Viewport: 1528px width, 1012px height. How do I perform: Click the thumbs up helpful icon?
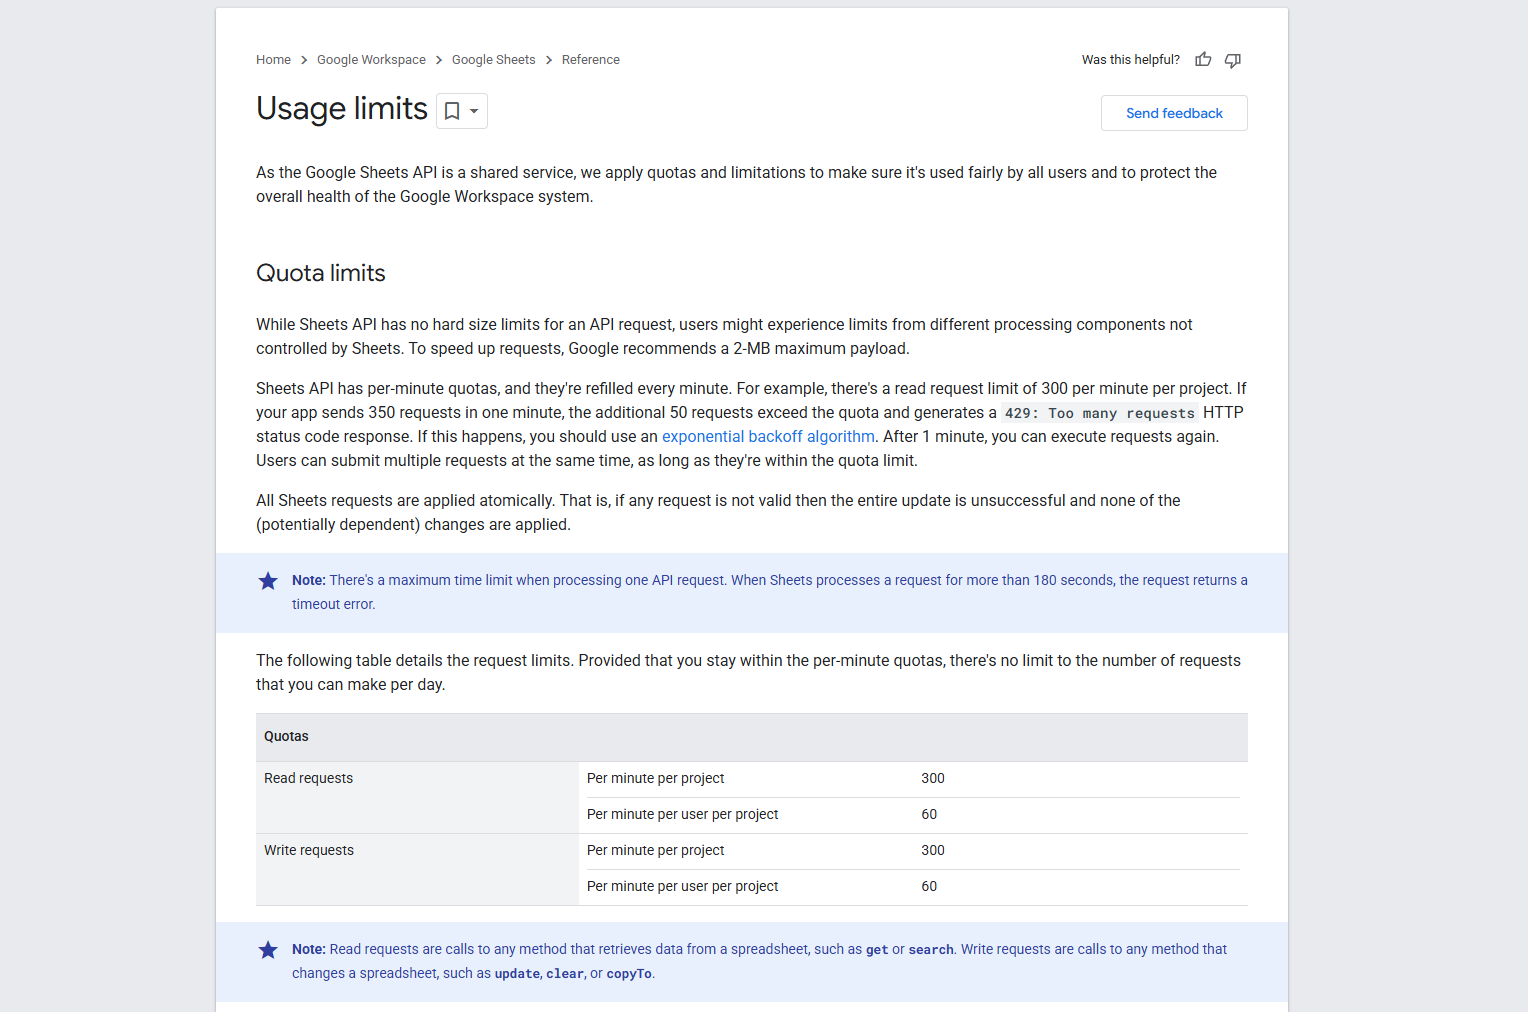[x=1203, y=60]
